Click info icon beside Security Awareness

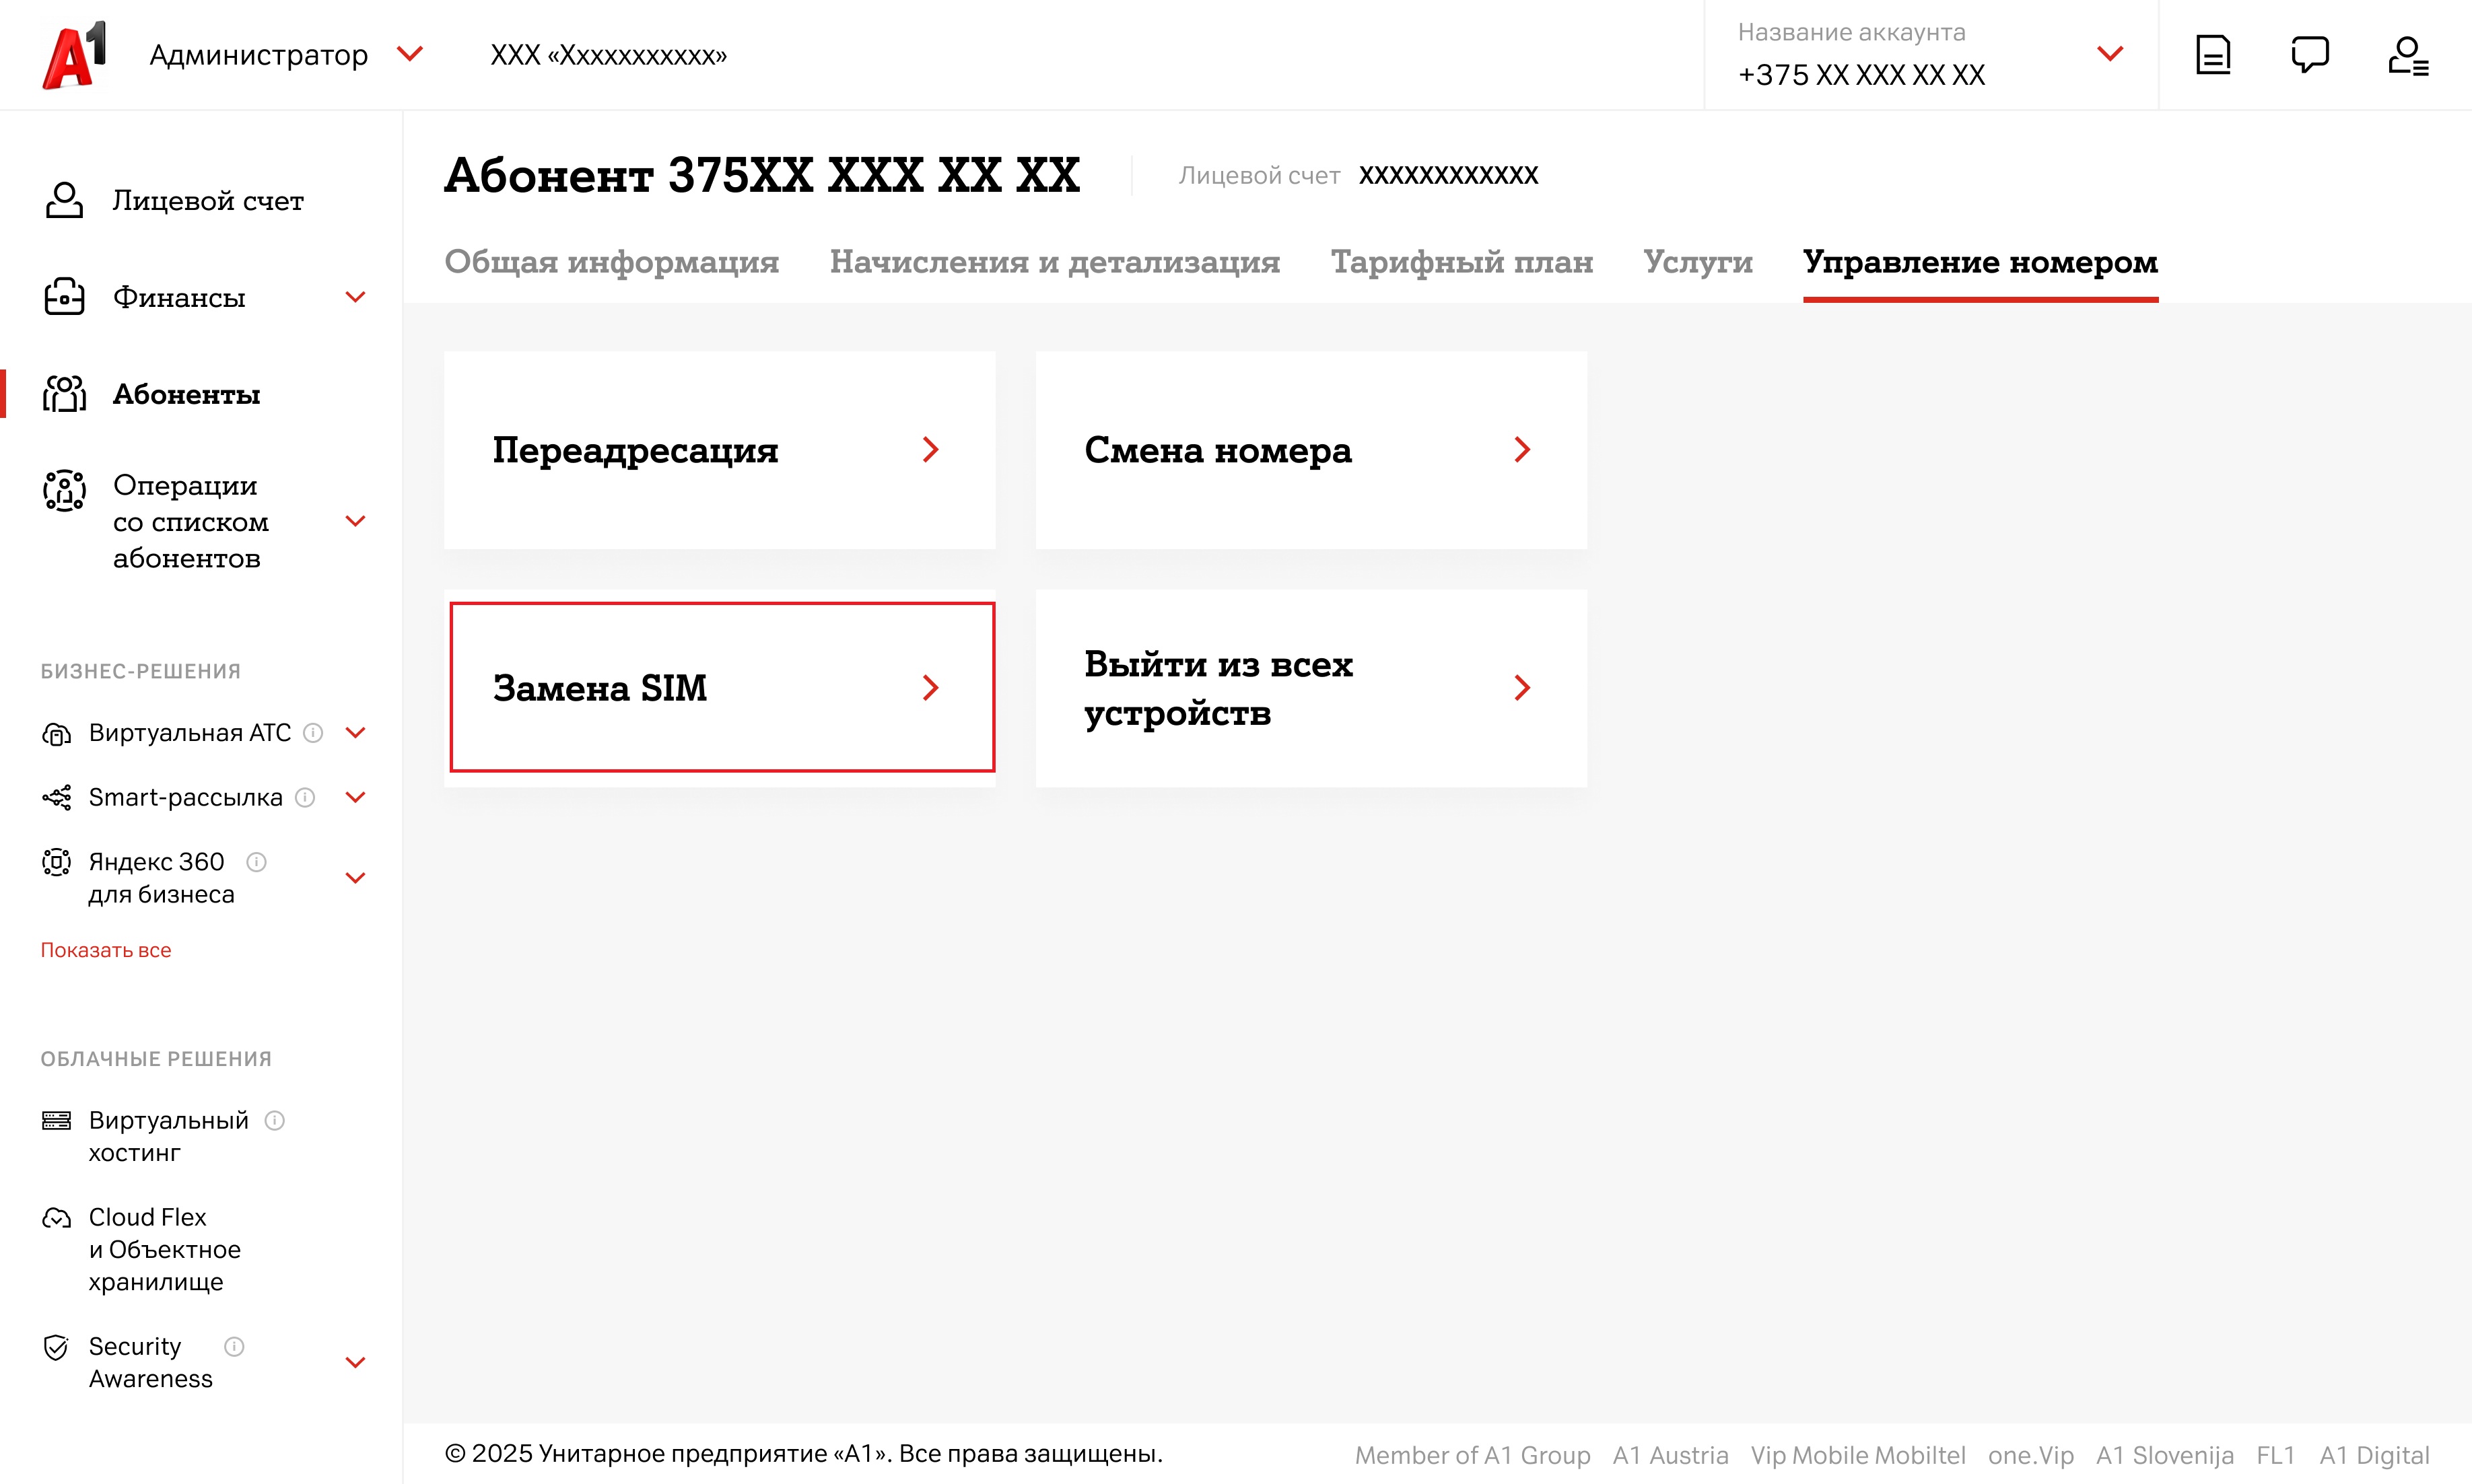234,1347
